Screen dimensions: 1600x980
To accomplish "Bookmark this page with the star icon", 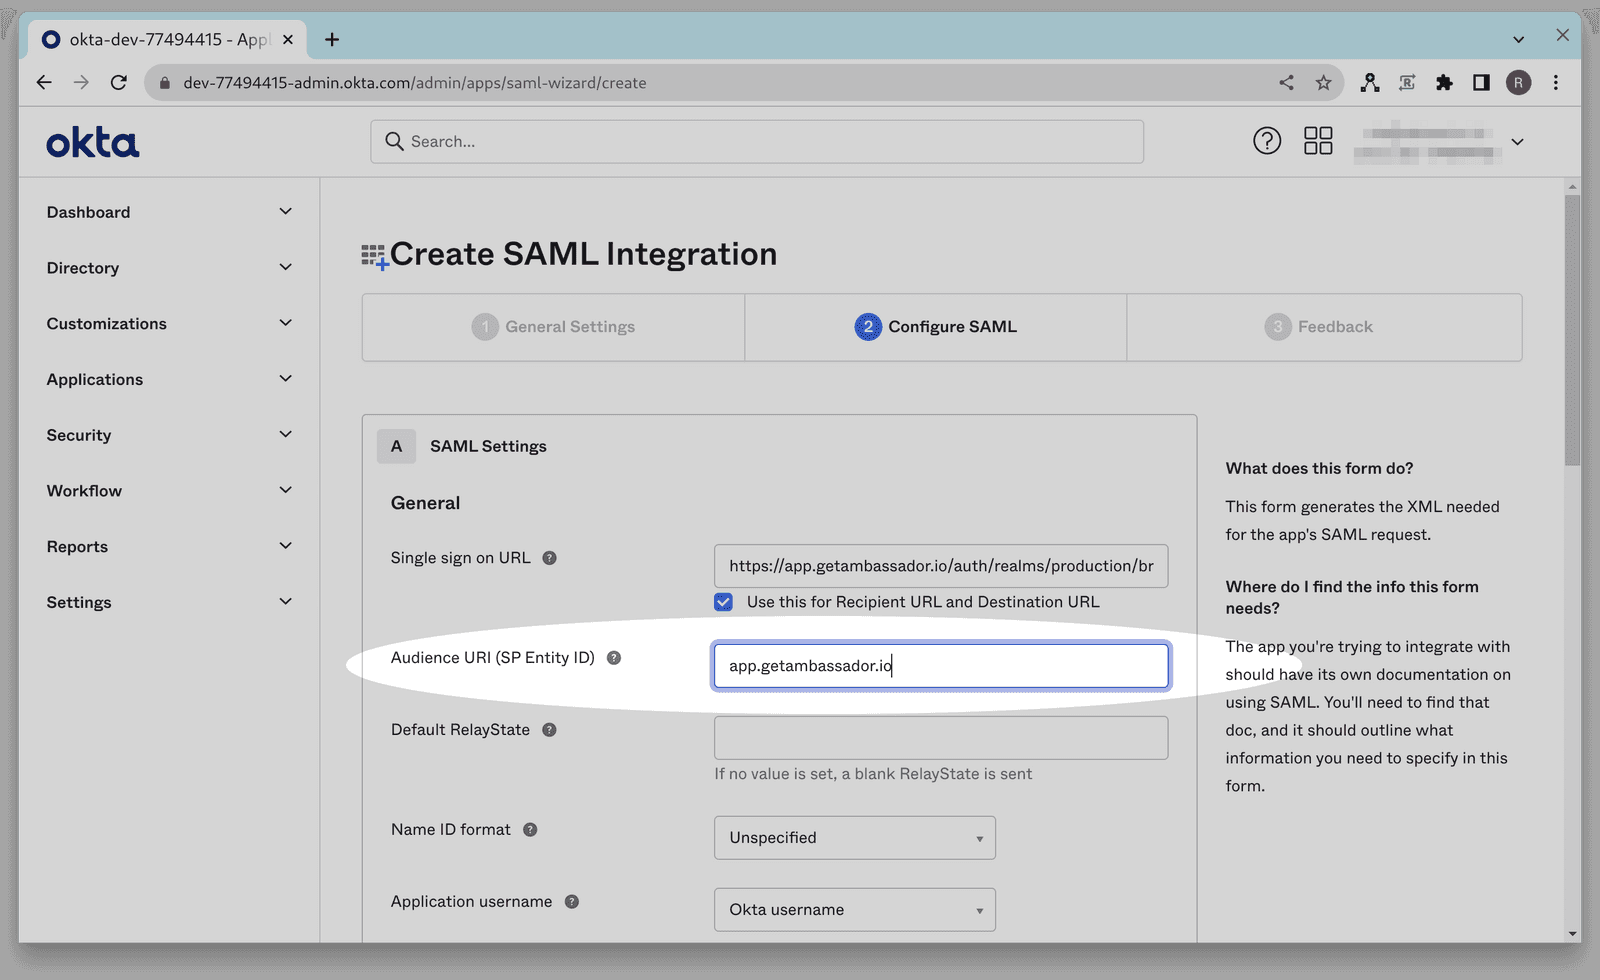I will pos(1324,83).
